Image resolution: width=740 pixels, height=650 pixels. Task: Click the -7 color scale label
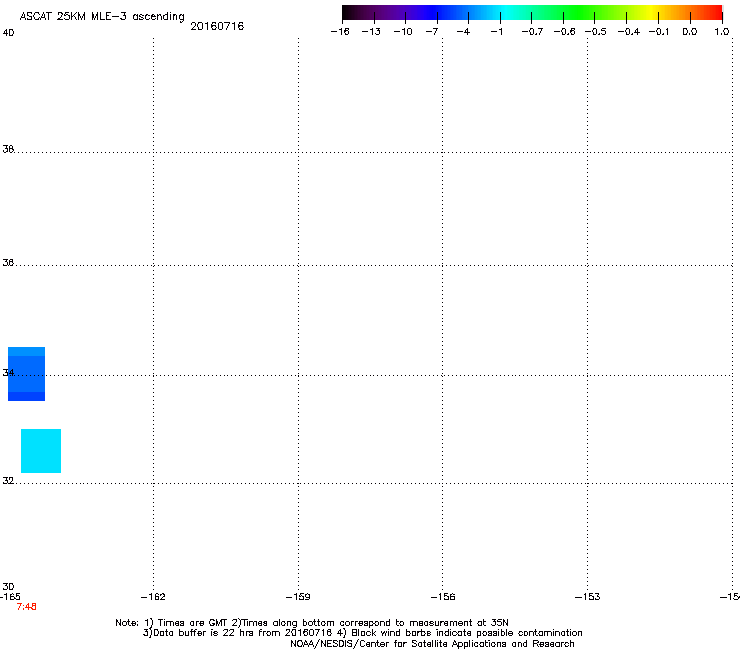pyautogui.click(x=432, y=32)
